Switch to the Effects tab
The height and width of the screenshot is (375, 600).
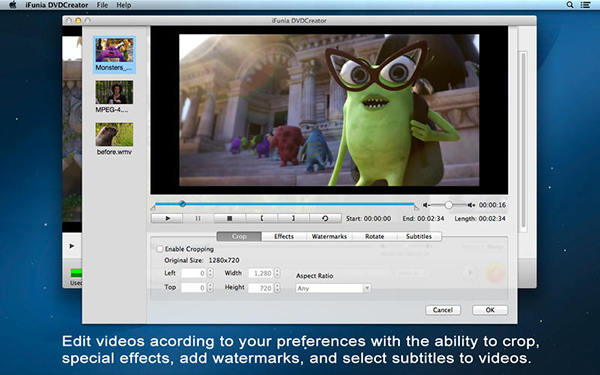[284, 236]
